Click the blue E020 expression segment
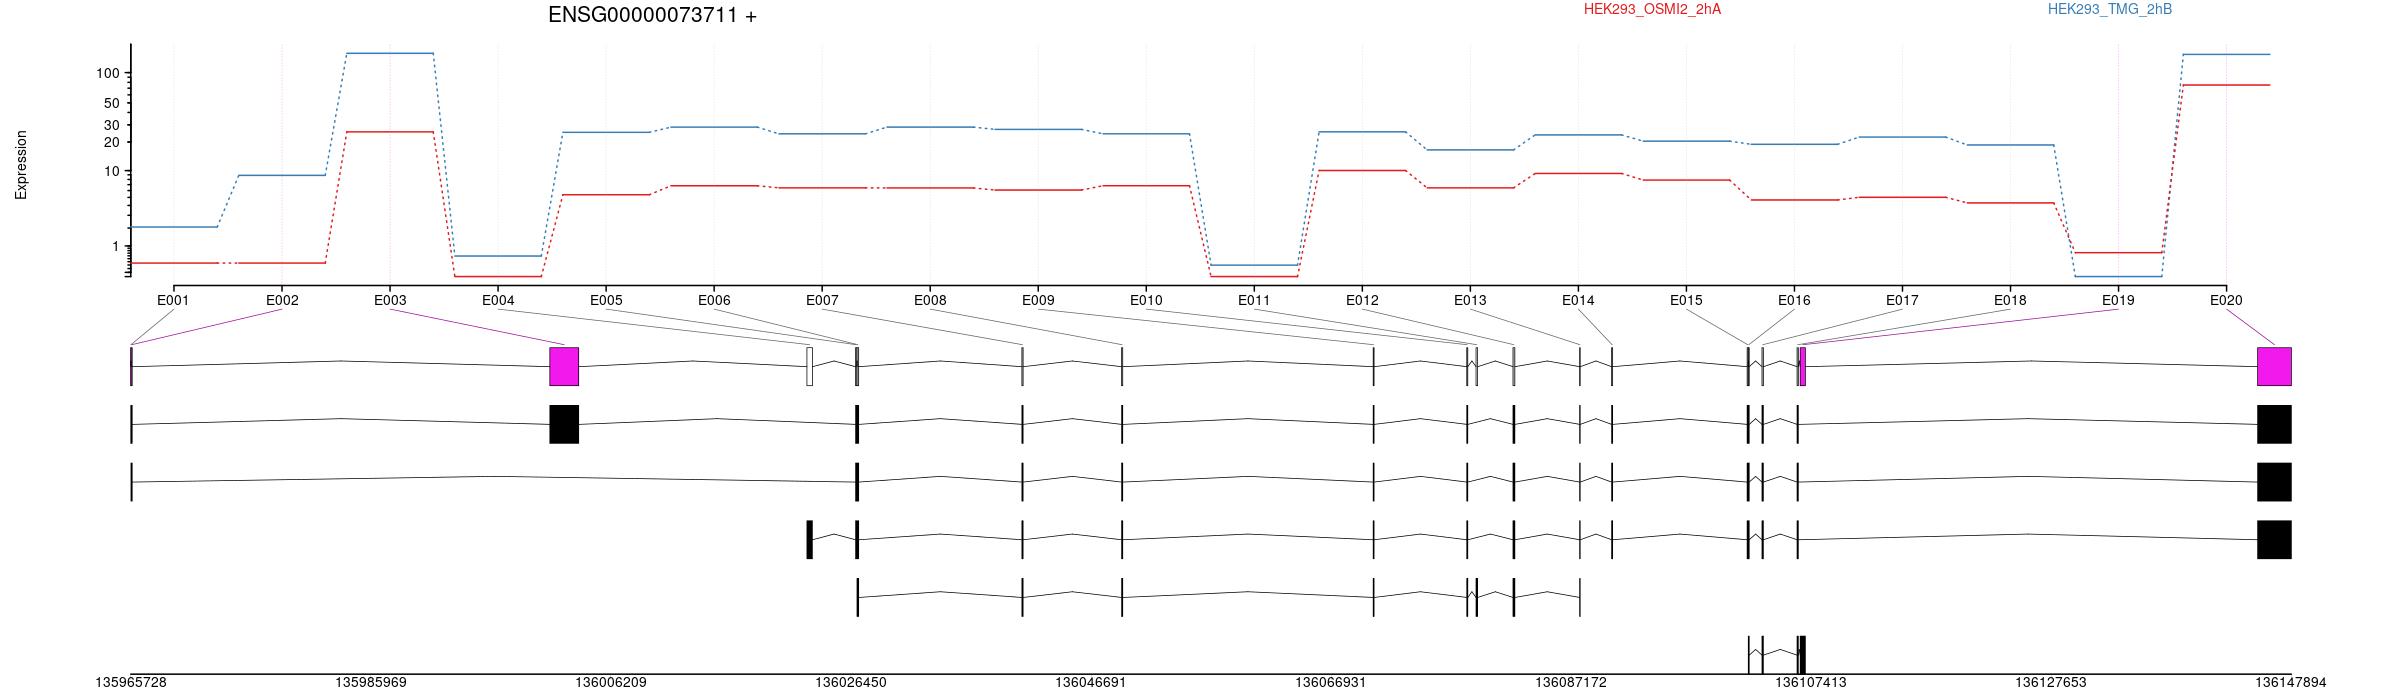The image size is (2400, 700). [x=2226, y=54]
